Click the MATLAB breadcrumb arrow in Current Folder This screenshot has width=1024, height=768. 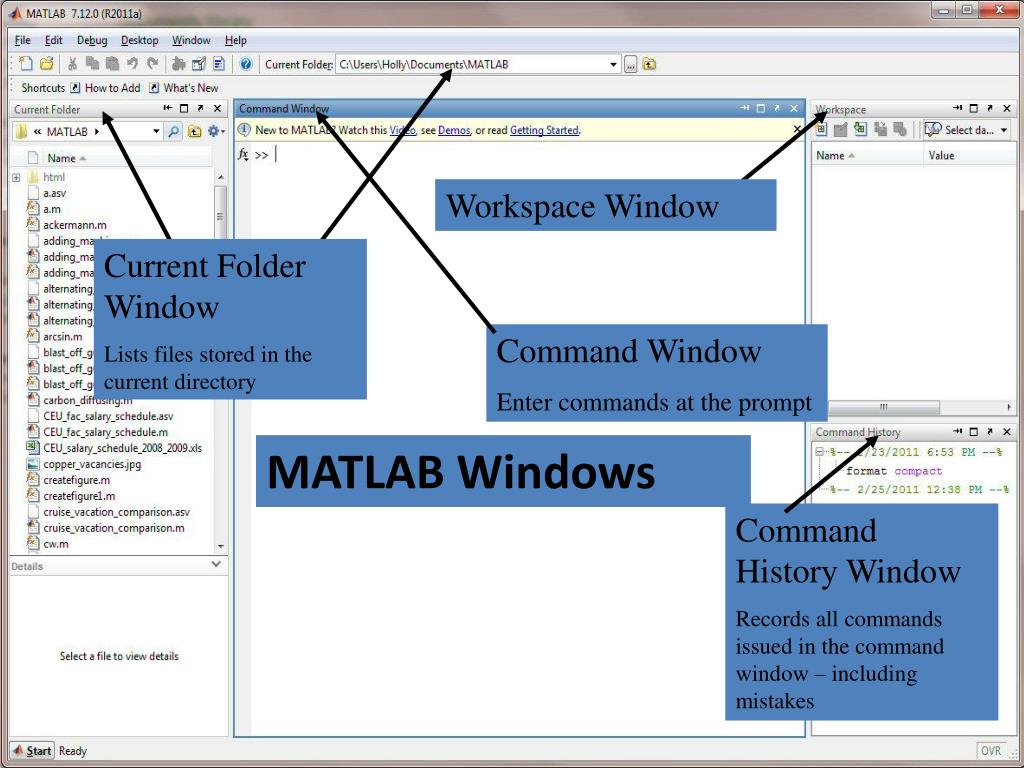97,131
